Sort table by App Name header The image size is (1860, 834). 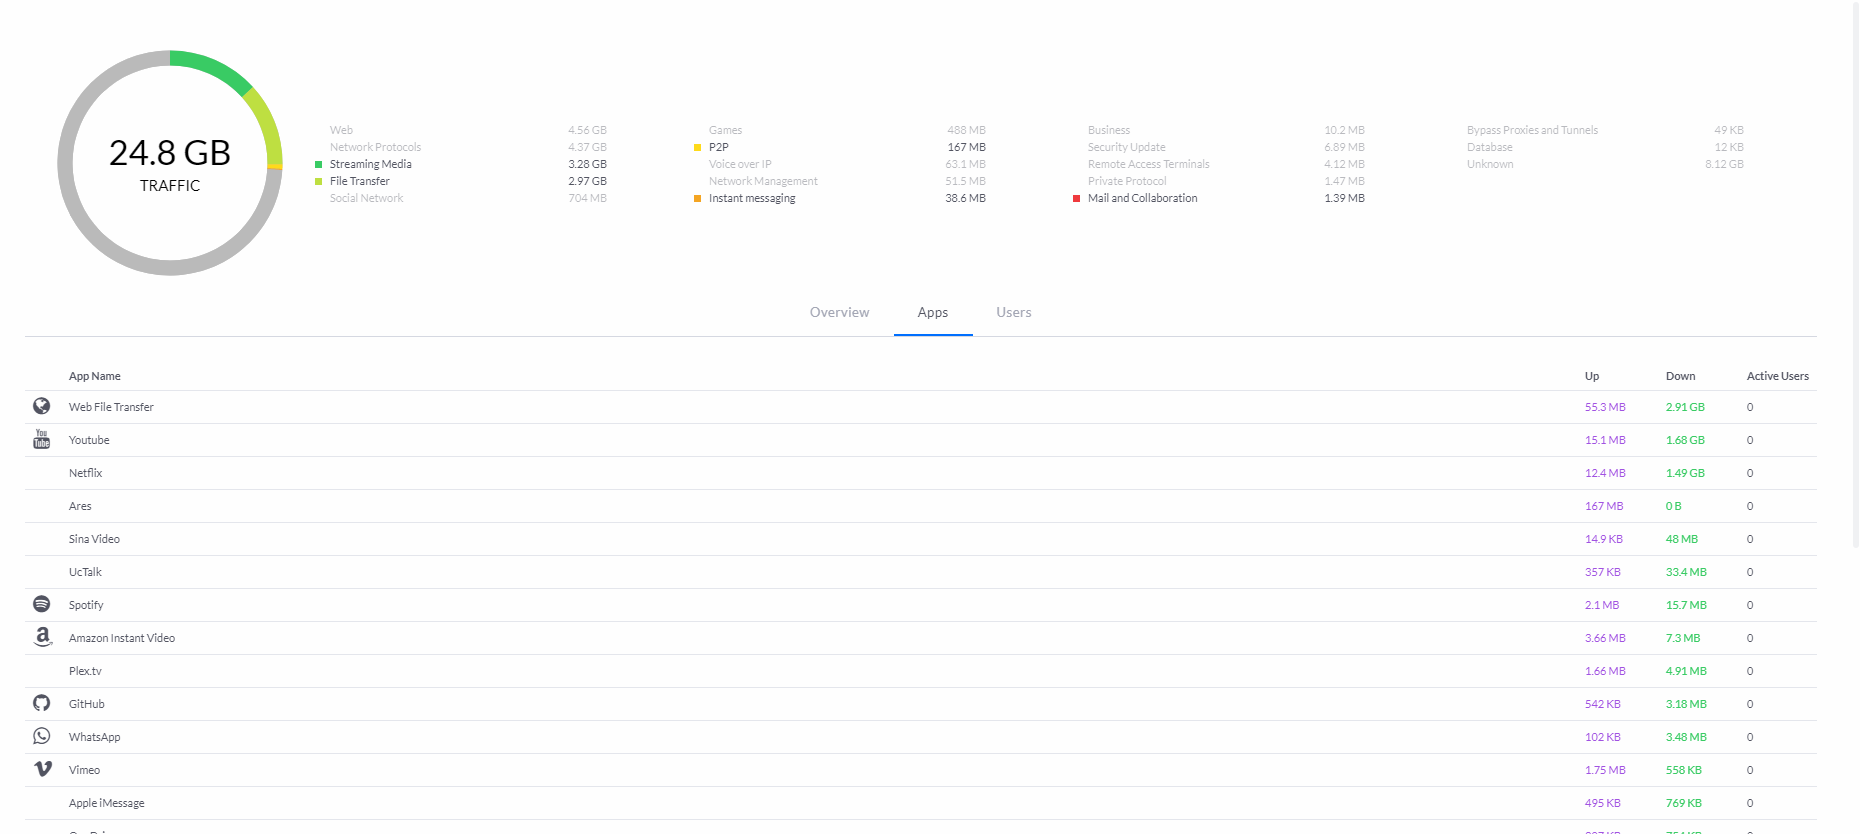(94, 376)
